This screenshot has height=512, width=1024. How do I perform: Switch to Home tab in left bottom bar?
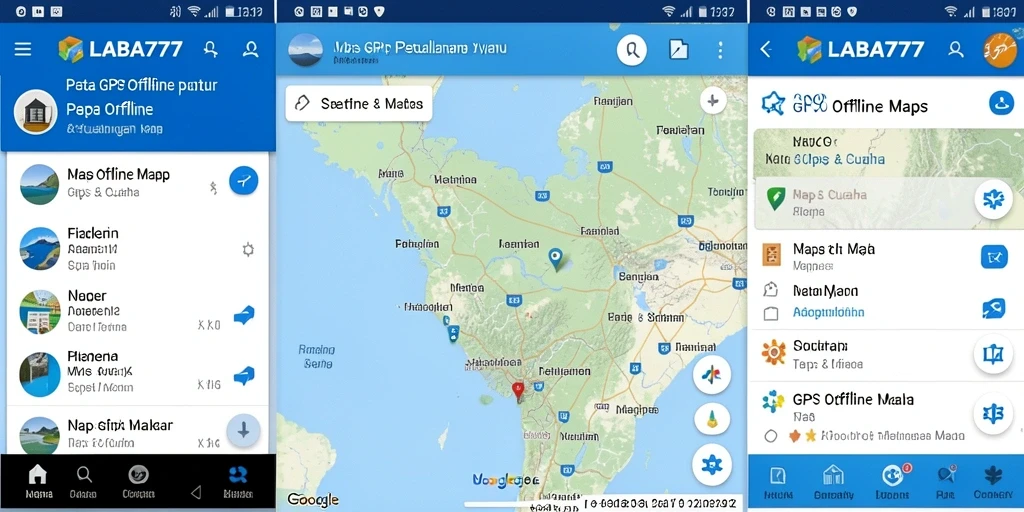point(39,482)
